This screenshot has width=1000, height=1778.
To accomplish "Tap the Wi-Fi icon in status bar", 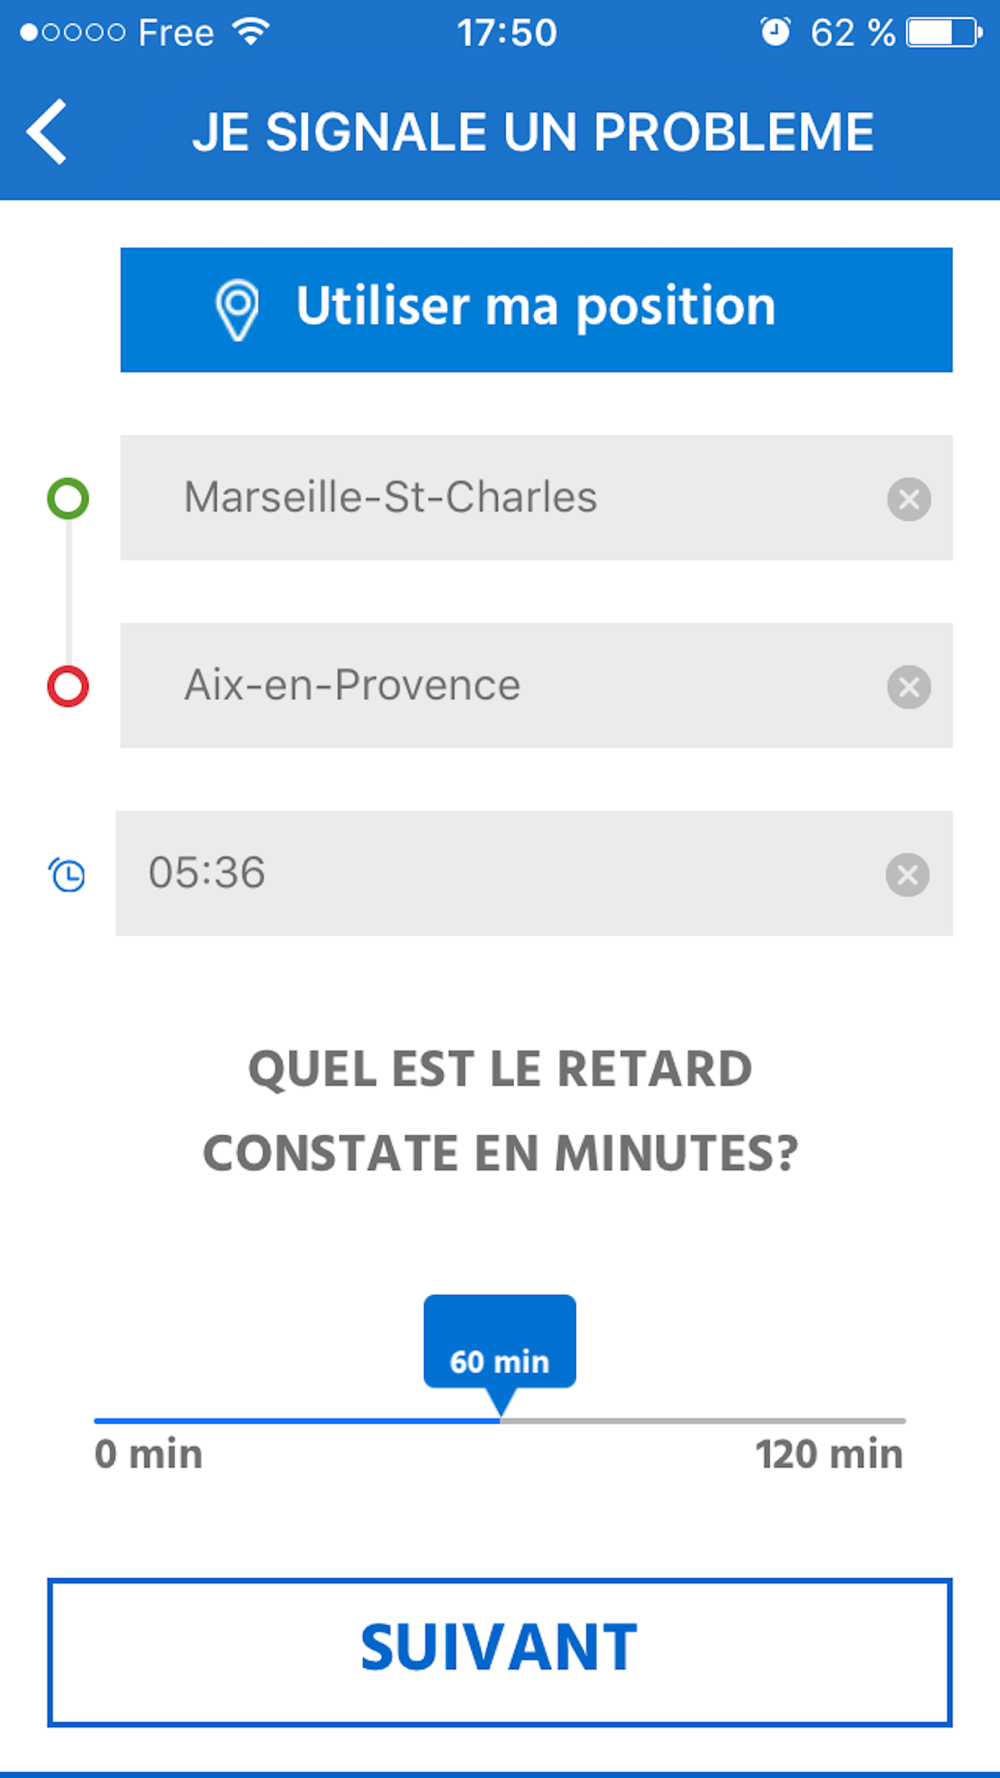I will pos(251,32).
